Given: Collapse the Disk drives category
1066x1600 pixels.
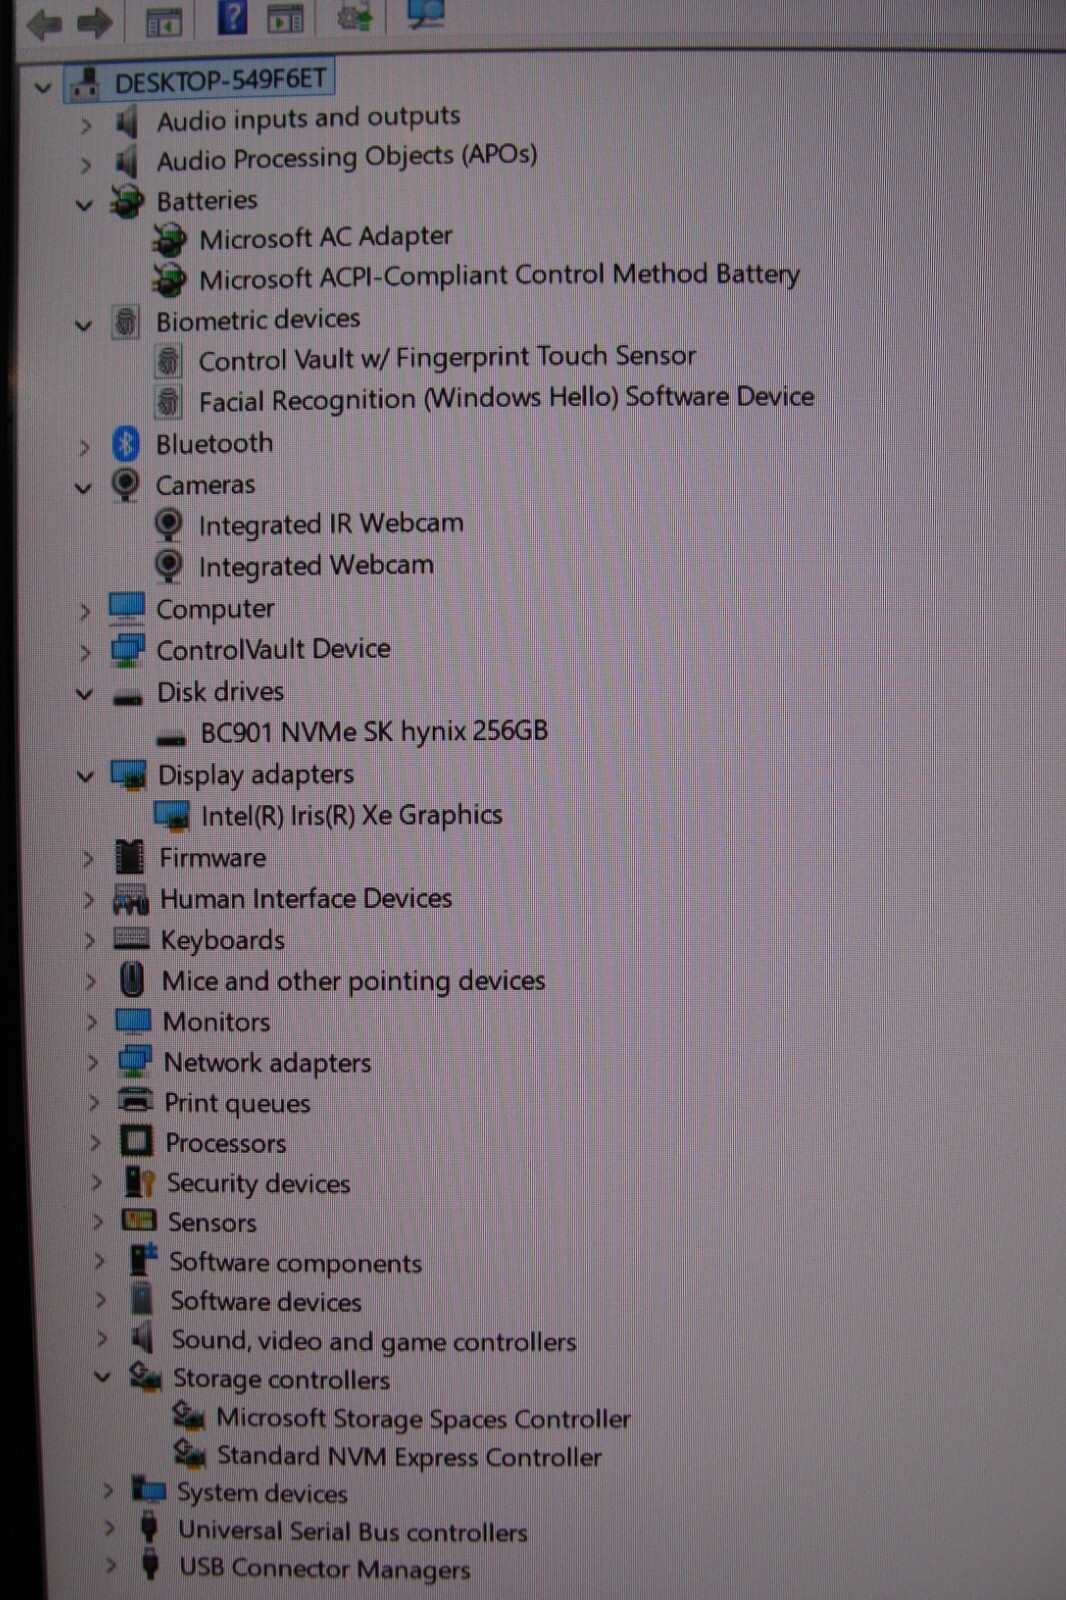Looking at the screenshot, I should tap(85, 694).
